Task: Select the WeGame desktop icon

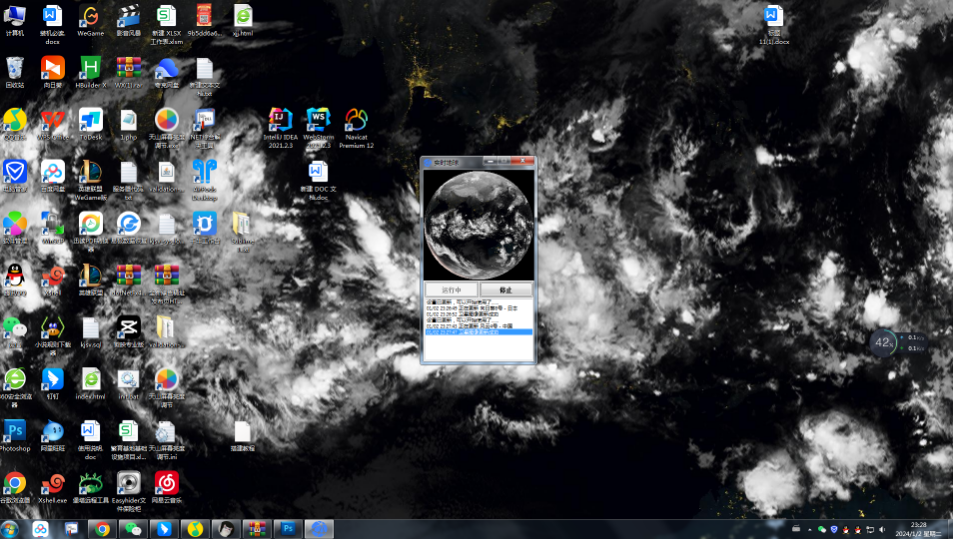Action: click(x=90, y=17)
